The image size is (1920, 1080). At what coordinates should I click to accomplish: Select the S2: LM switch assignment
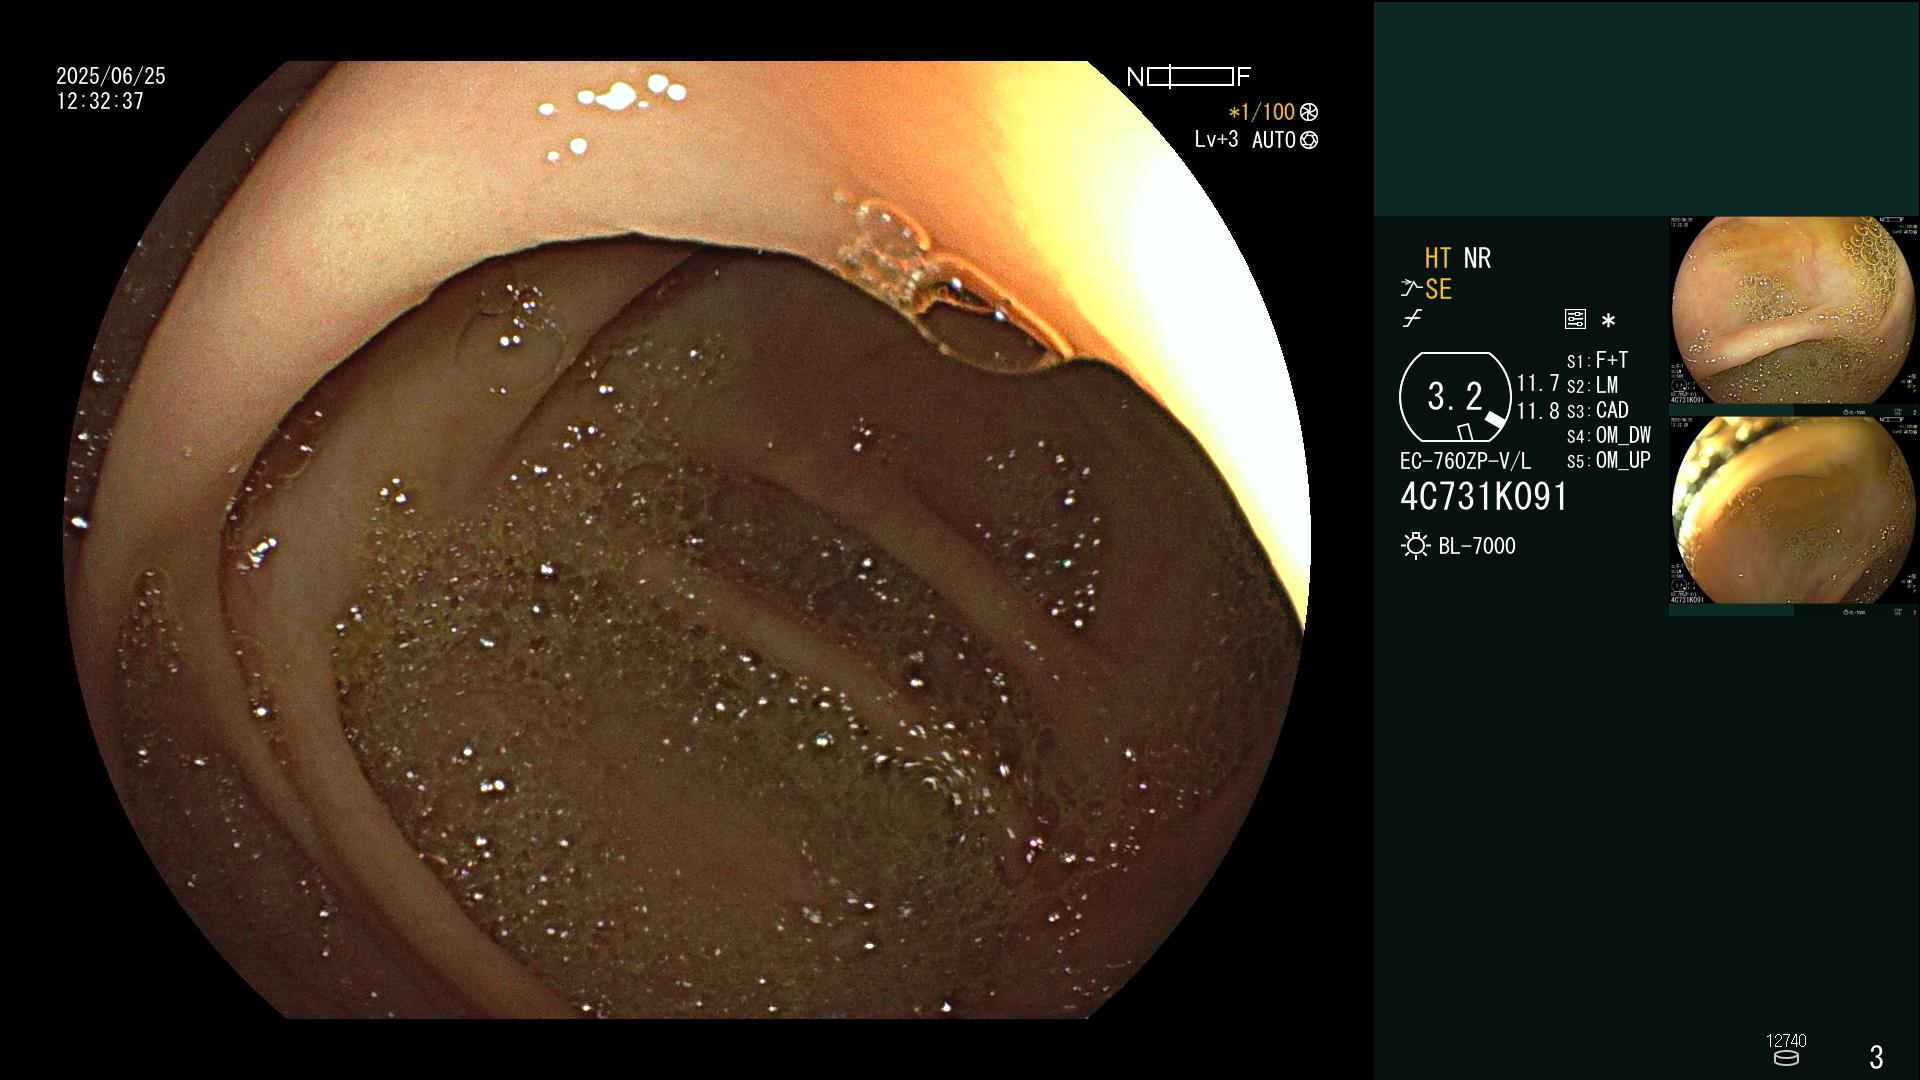coord(1592,385)
